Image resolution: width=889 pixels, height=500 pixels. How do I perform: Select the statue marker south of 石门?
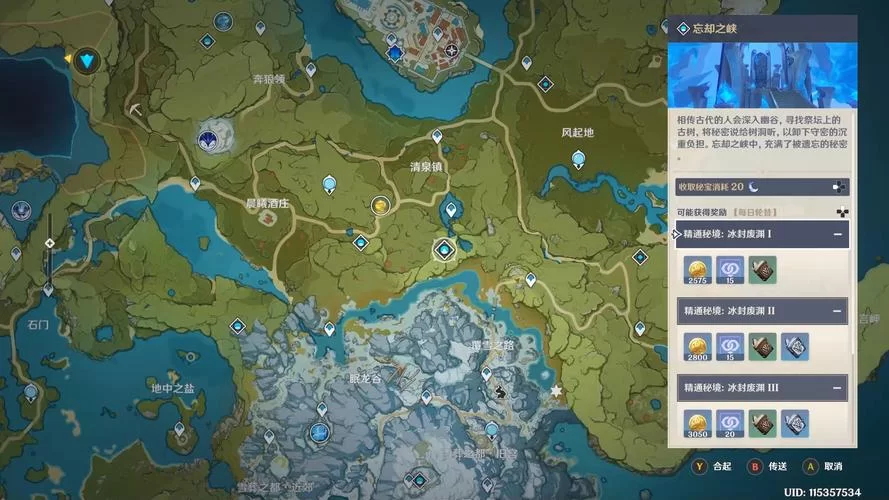tap(31, 392)
